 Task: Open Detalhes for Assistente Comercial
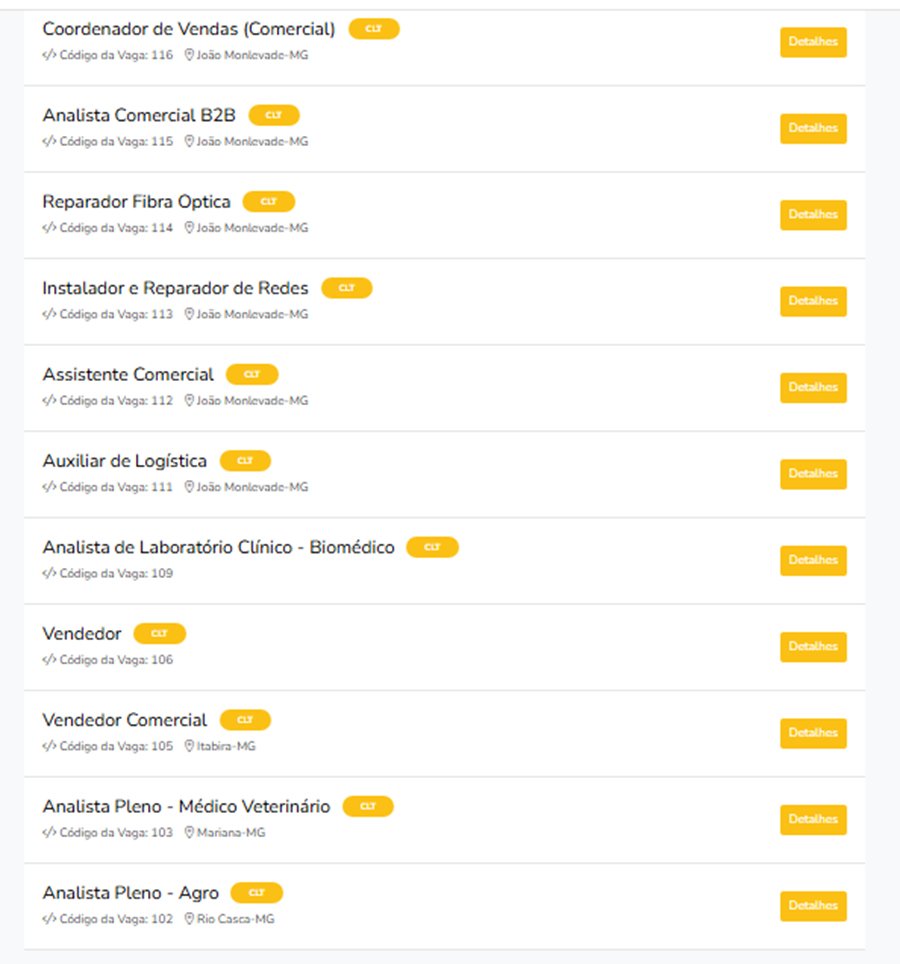pos(813,387)
